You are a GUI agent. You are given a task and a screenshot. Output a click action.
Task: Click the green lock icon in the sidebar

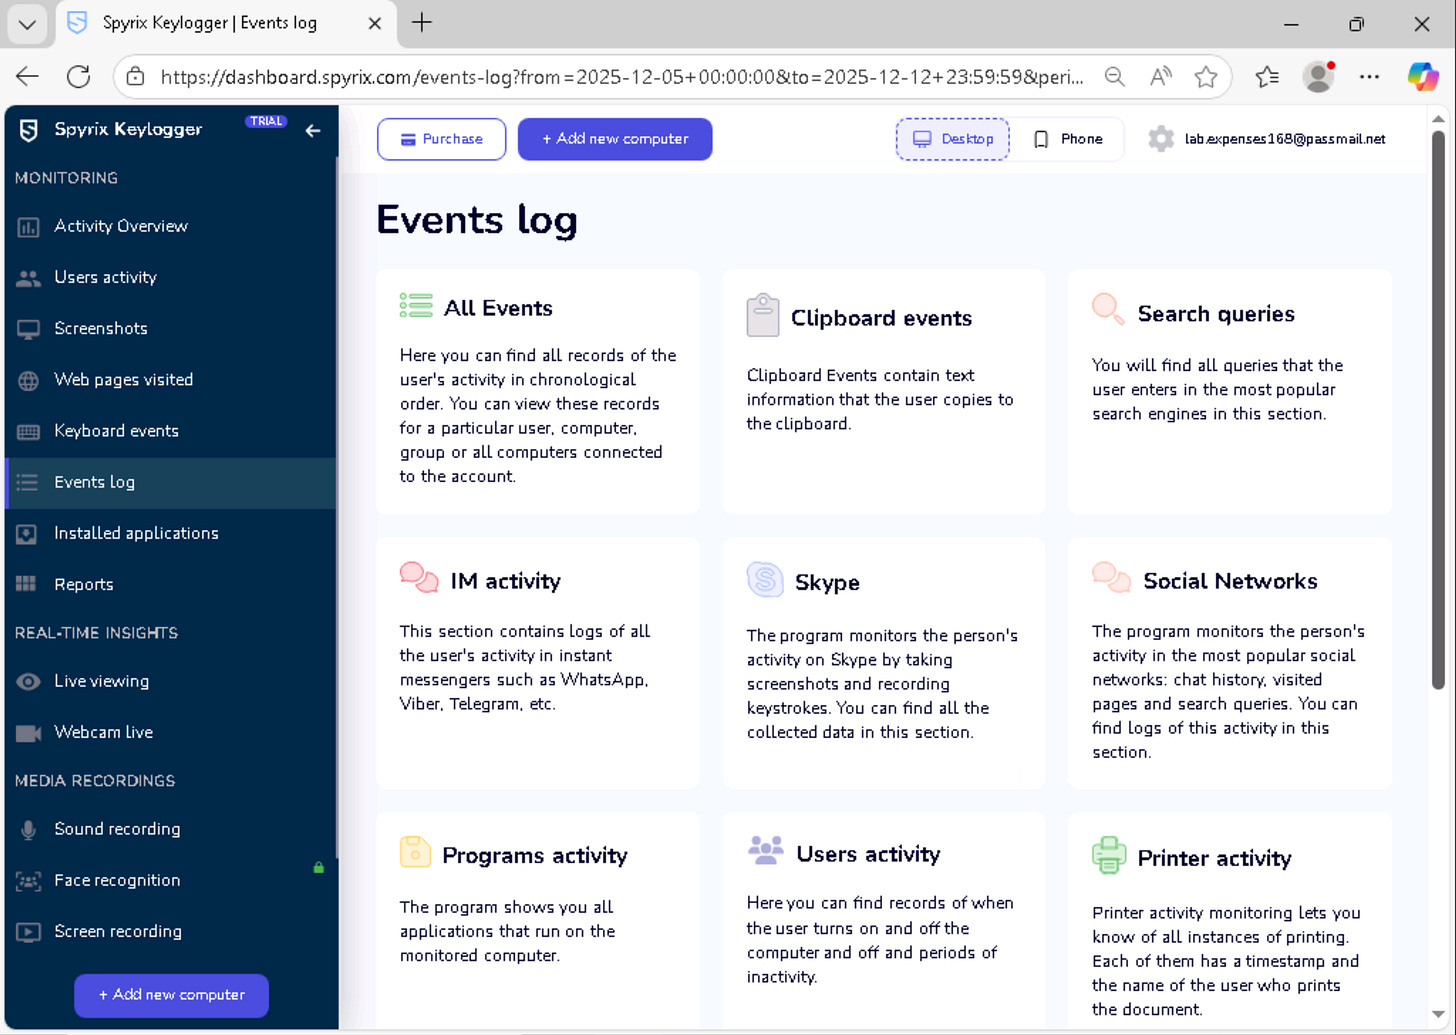318,868
